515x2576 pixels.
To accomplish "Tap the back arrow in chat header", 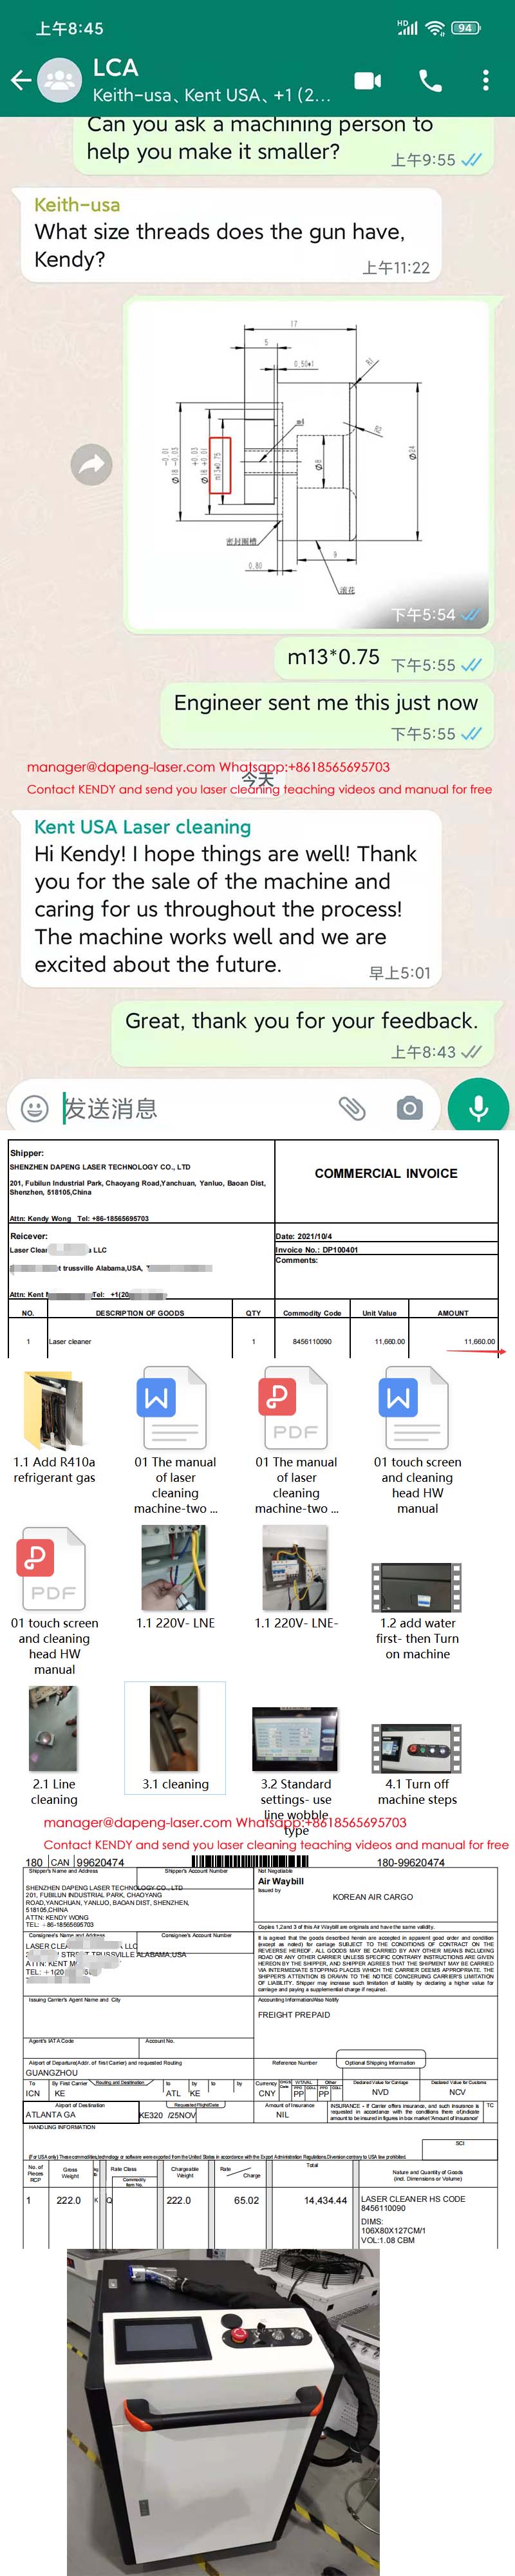I will (20, 80).
